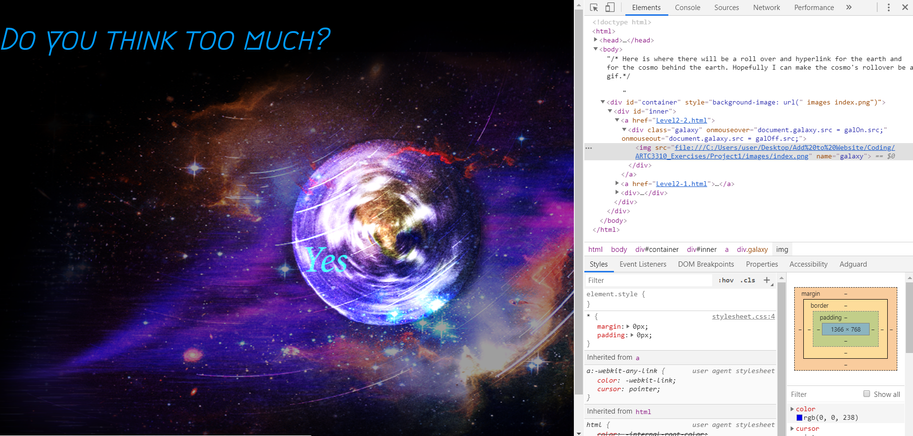Click the New Style Rule plus icon
The image size is (913, 436).
(767, 280)
